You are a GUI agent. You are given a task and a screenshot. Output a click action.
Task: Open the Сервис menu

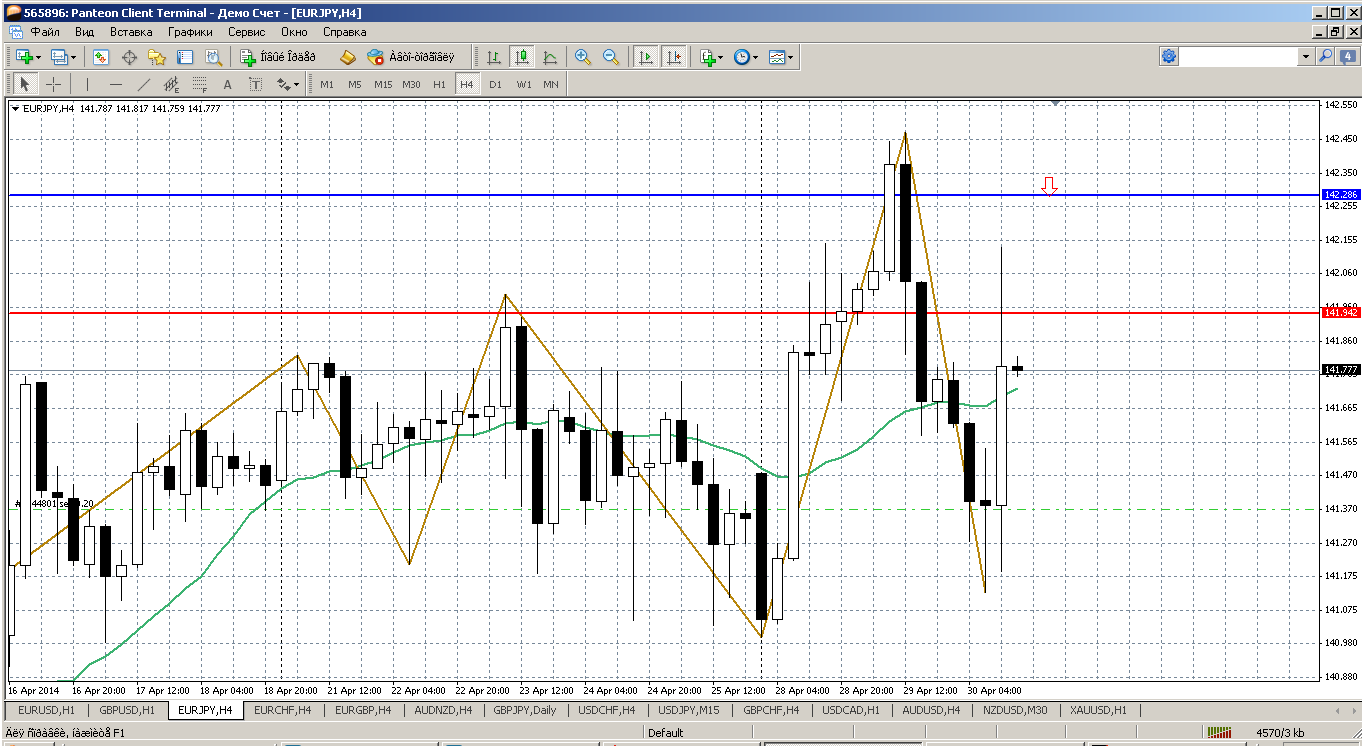246,32
